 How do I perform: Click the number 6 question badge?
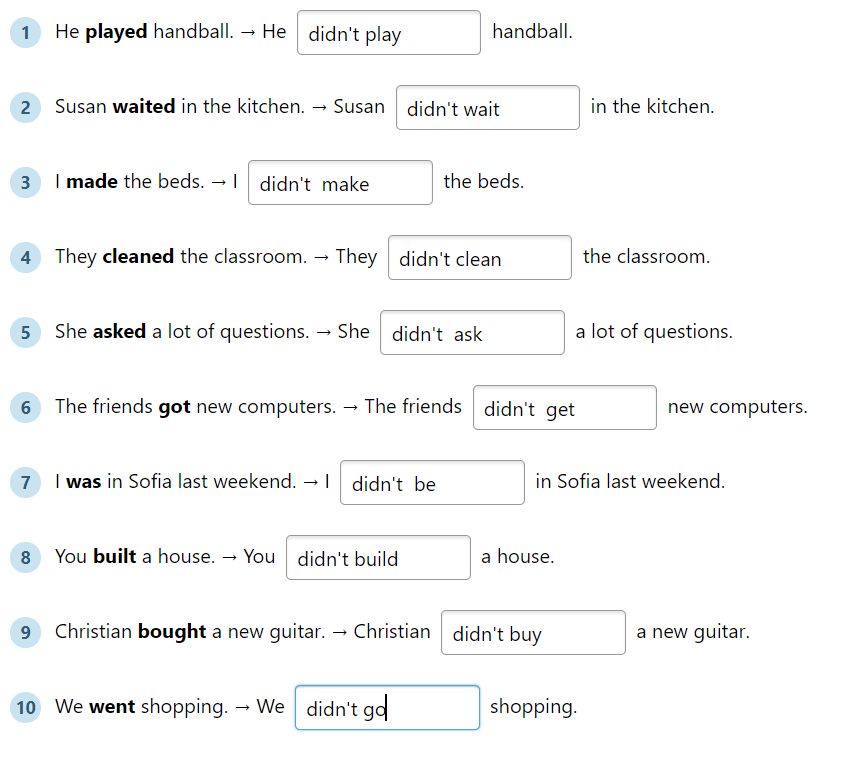(25, 407)
